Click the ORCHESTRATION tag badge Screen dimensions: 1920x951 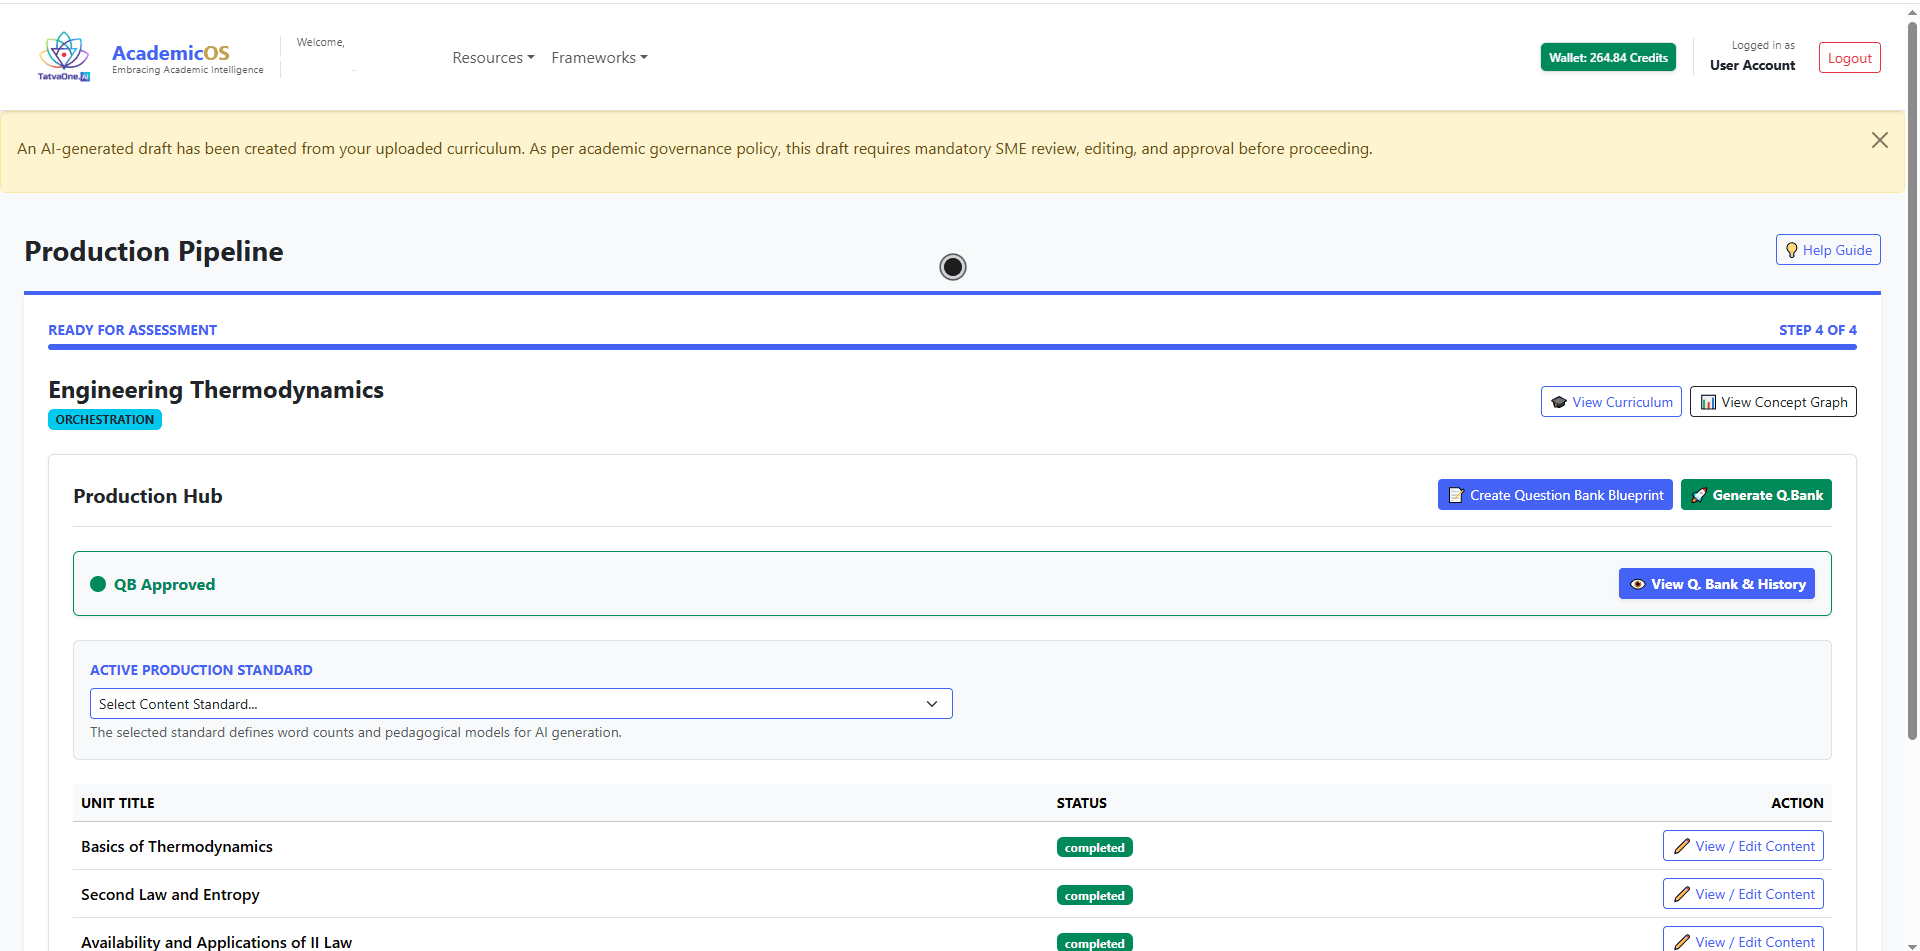point(105,420)
